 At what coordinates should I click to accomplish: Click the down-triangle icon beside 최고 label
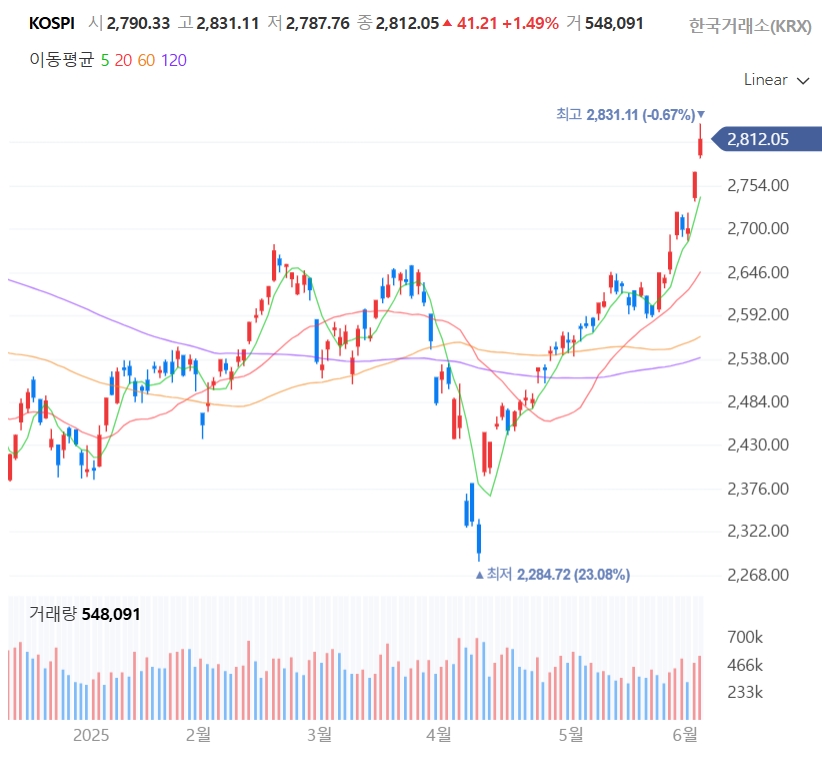(701, 114)
